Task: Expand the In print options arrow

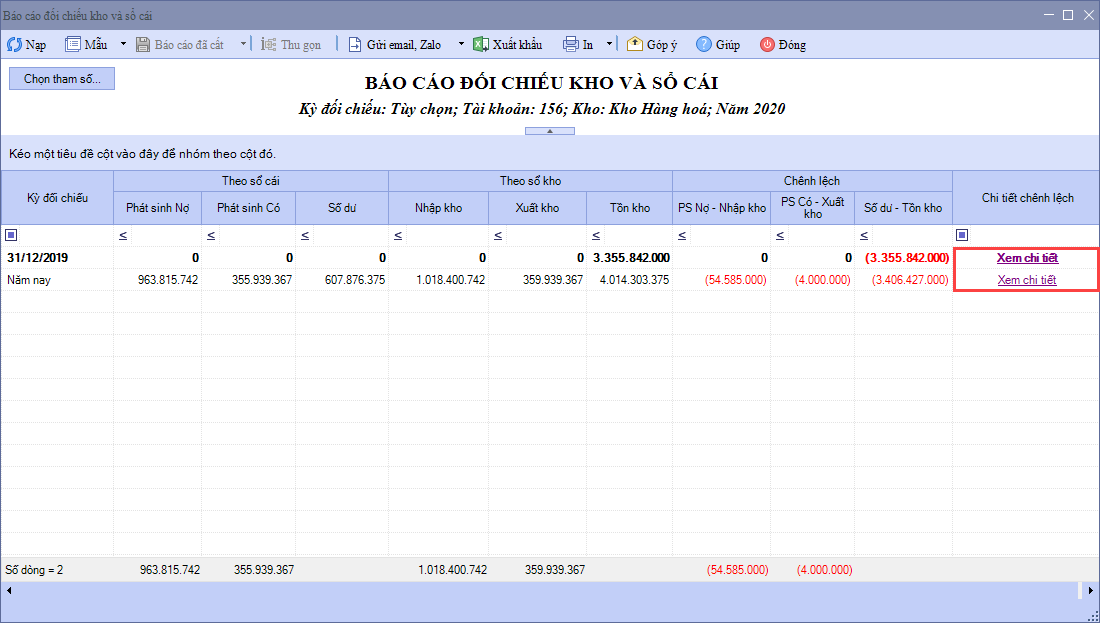Action: pyautogui.click(x=609, y=45)
